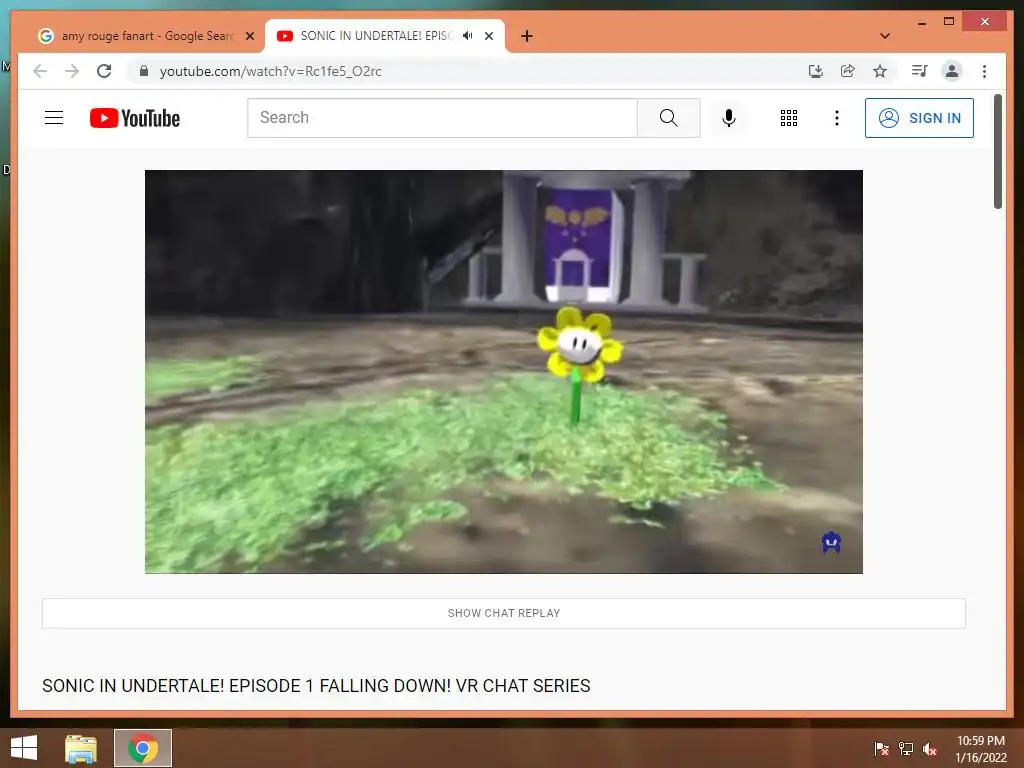The image size is (1024, 768).
Task: Bookmark this page with star icon
Action: click(x=880, y=71)
